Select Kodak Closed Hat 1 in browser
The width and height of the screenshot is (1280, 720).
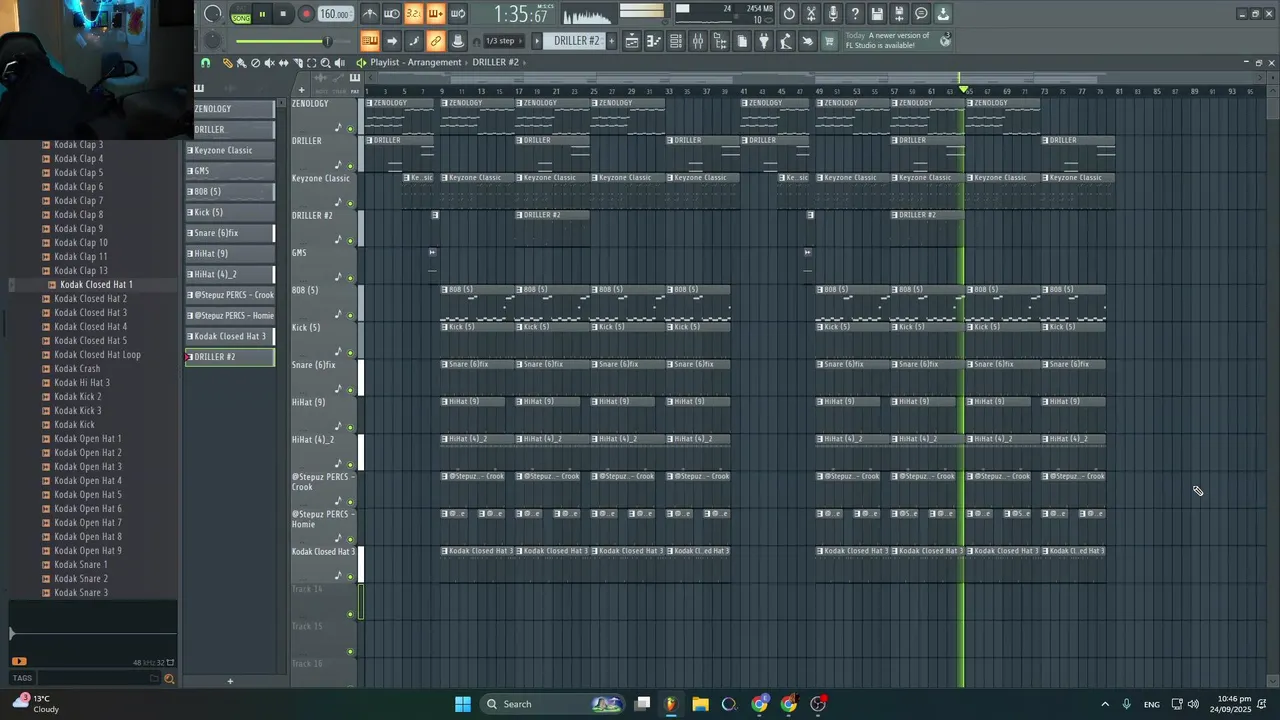click(96, 285)
